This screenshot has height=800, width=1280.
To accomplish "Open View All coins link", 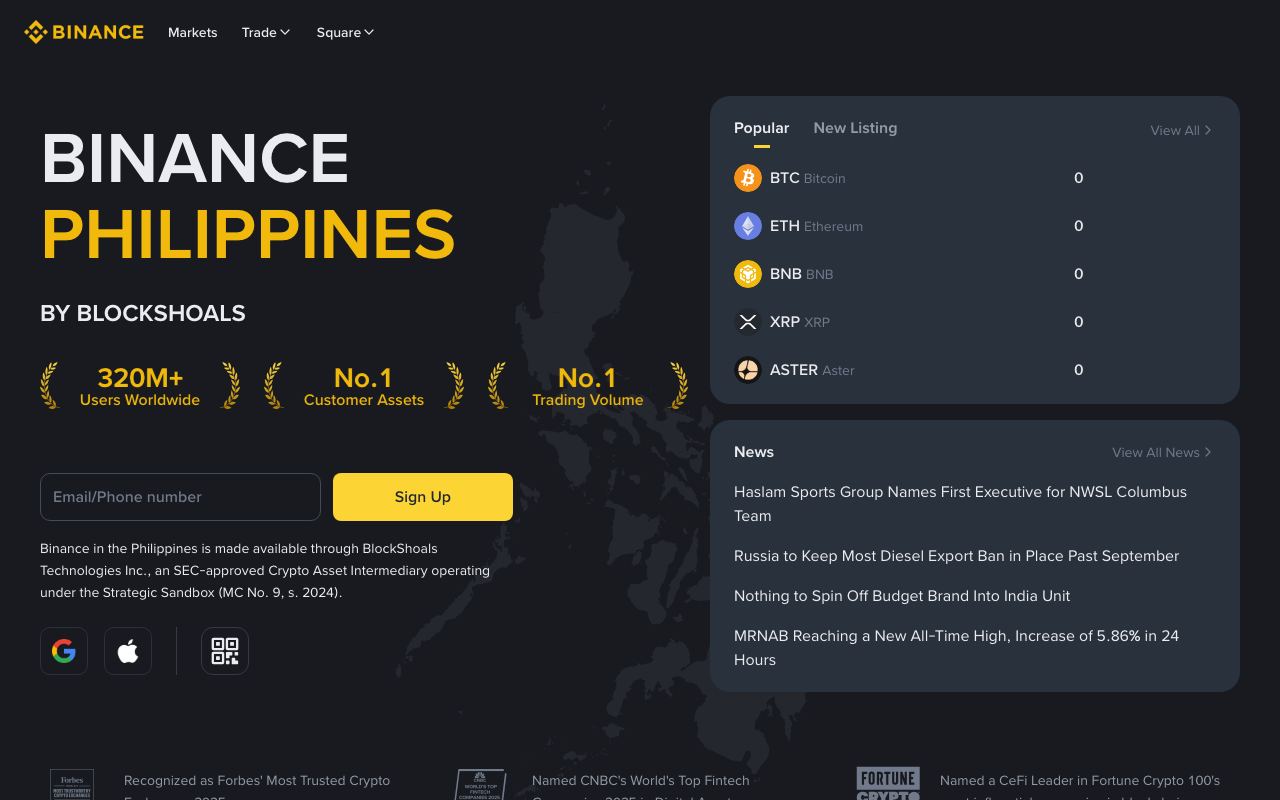I will (x=1181, y=130).
